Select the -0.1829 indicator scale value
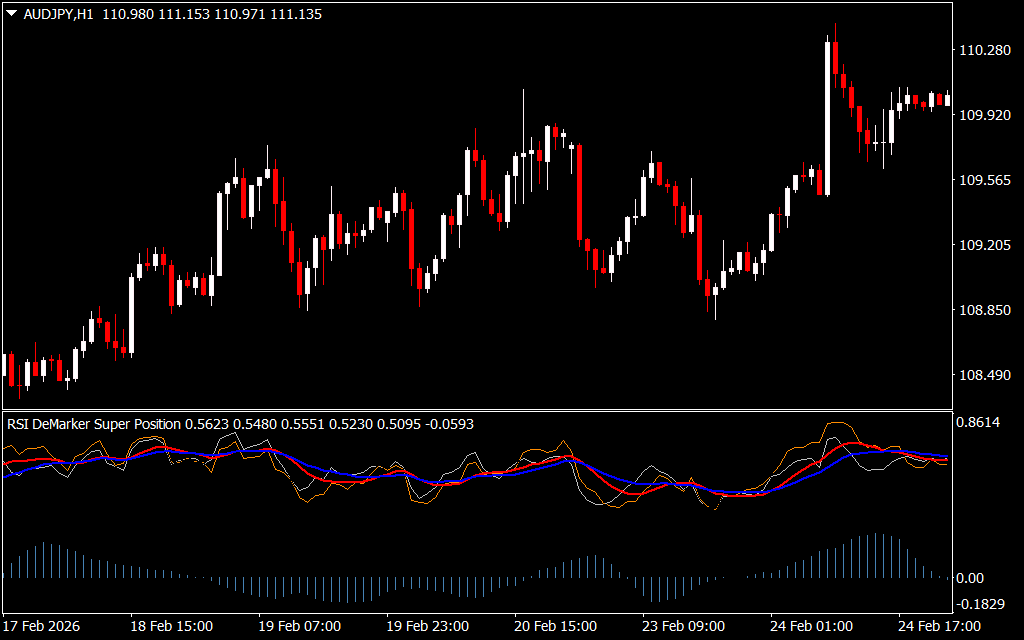This screenshot has width=1024, height=640. point(982,604)
